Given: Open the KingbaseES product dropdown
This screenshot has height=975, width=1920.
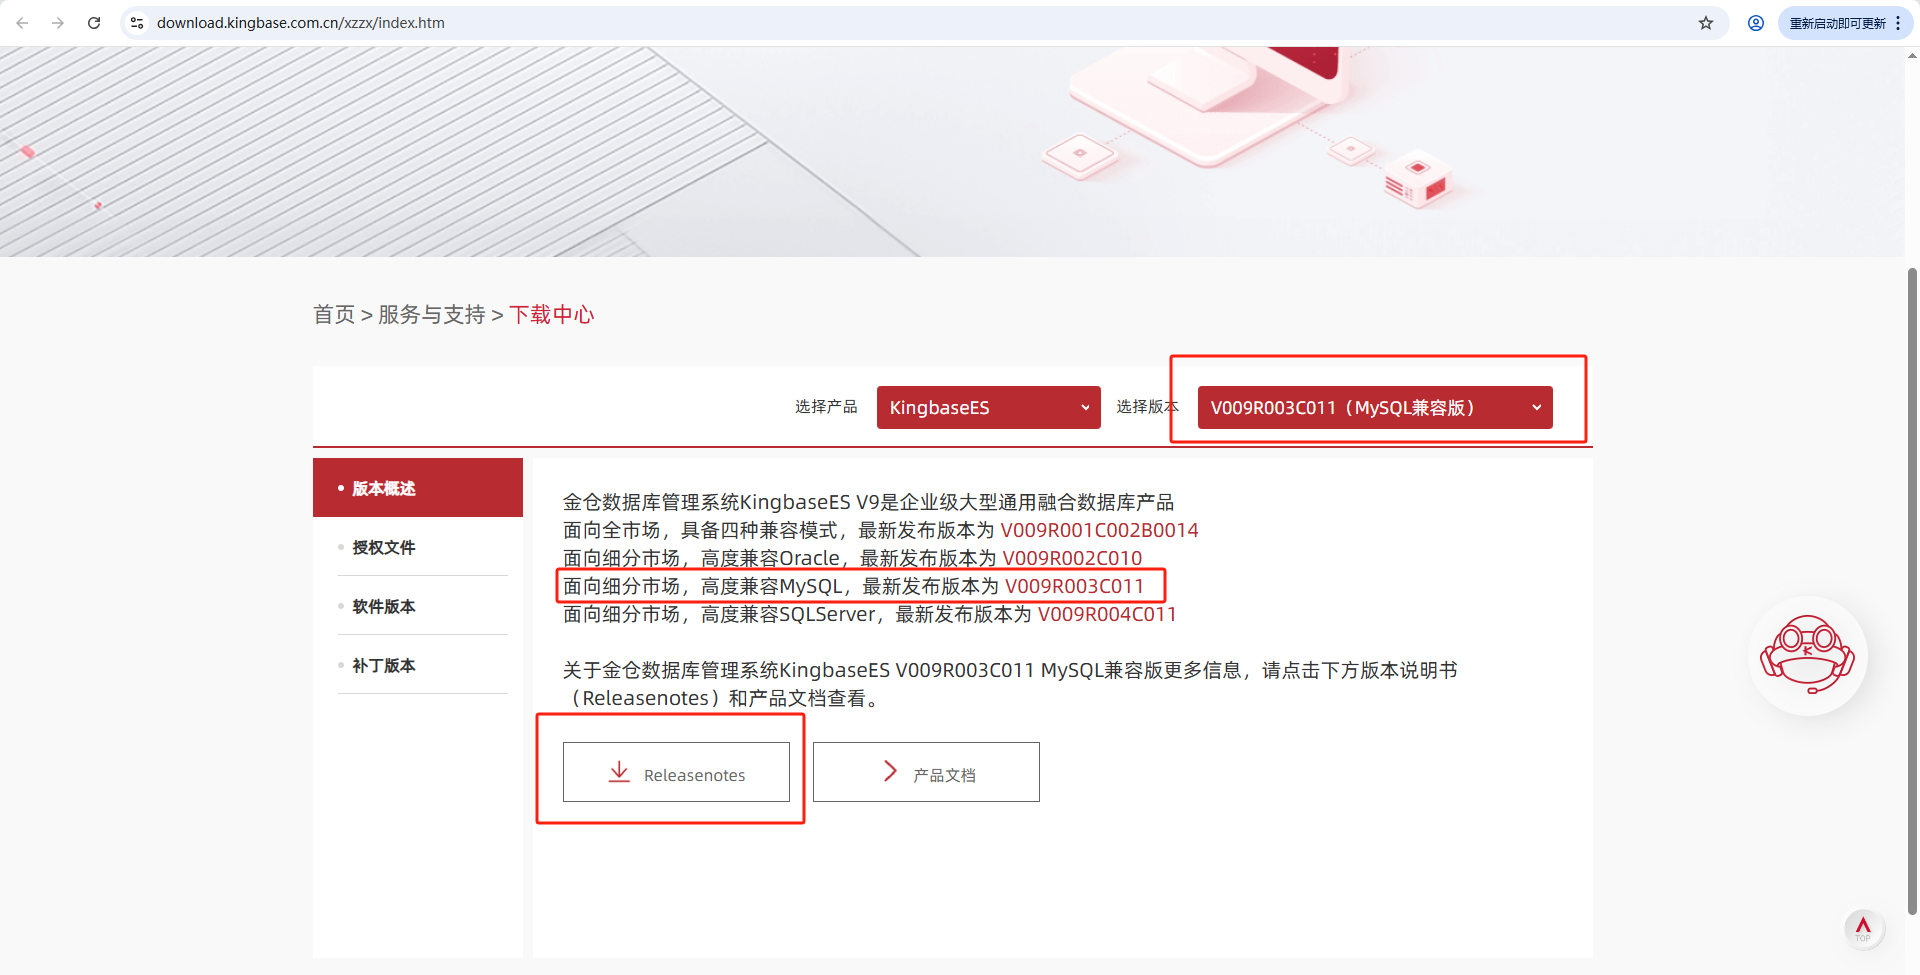Looking at the screenshot, I should point(989,408).
